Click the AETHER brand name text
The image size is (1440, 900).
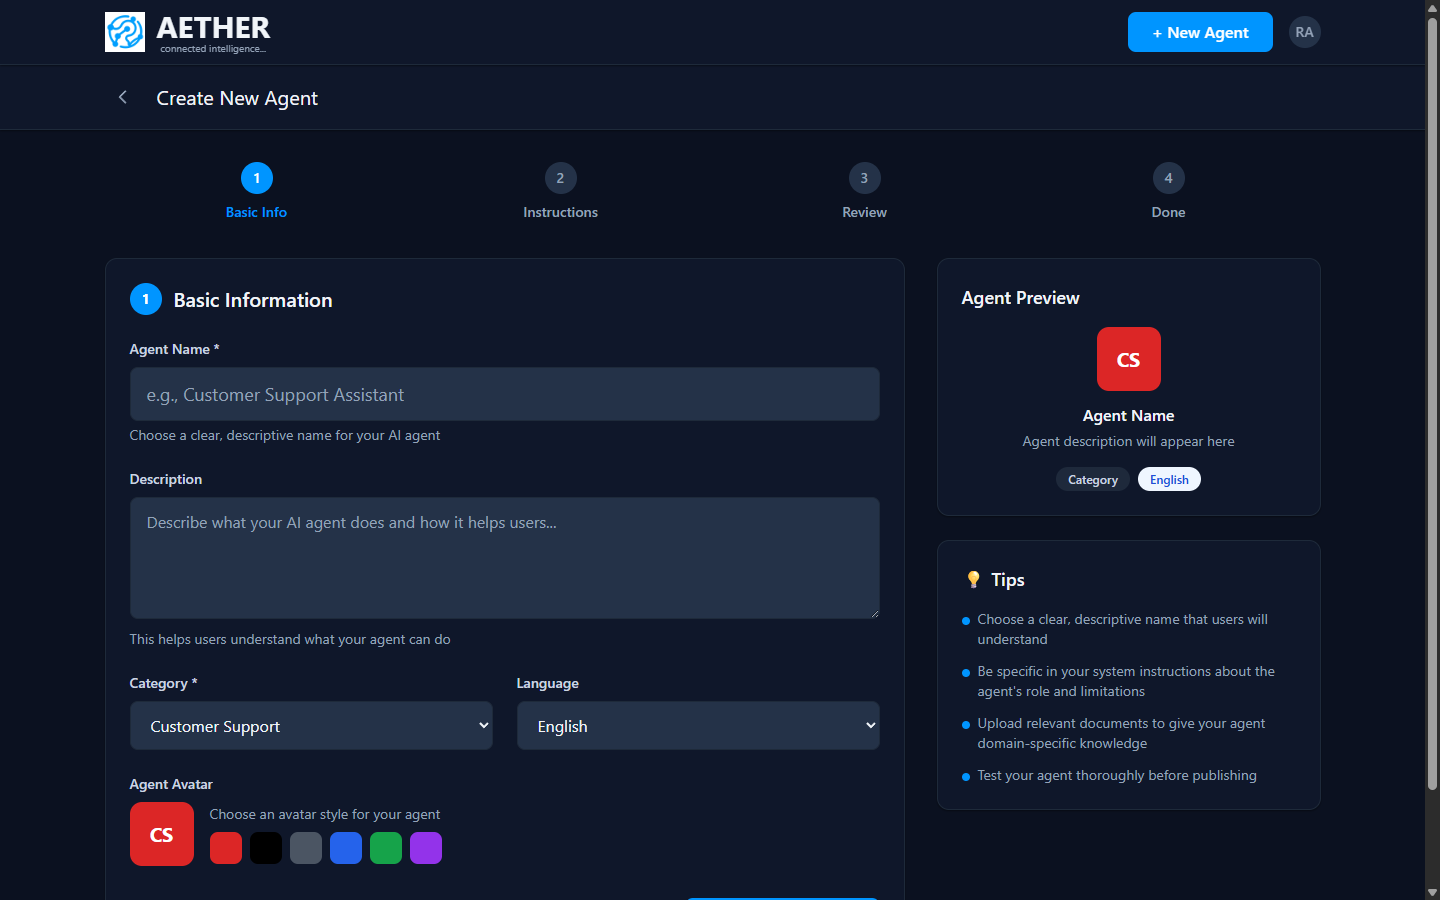click(x=213, y=27)
